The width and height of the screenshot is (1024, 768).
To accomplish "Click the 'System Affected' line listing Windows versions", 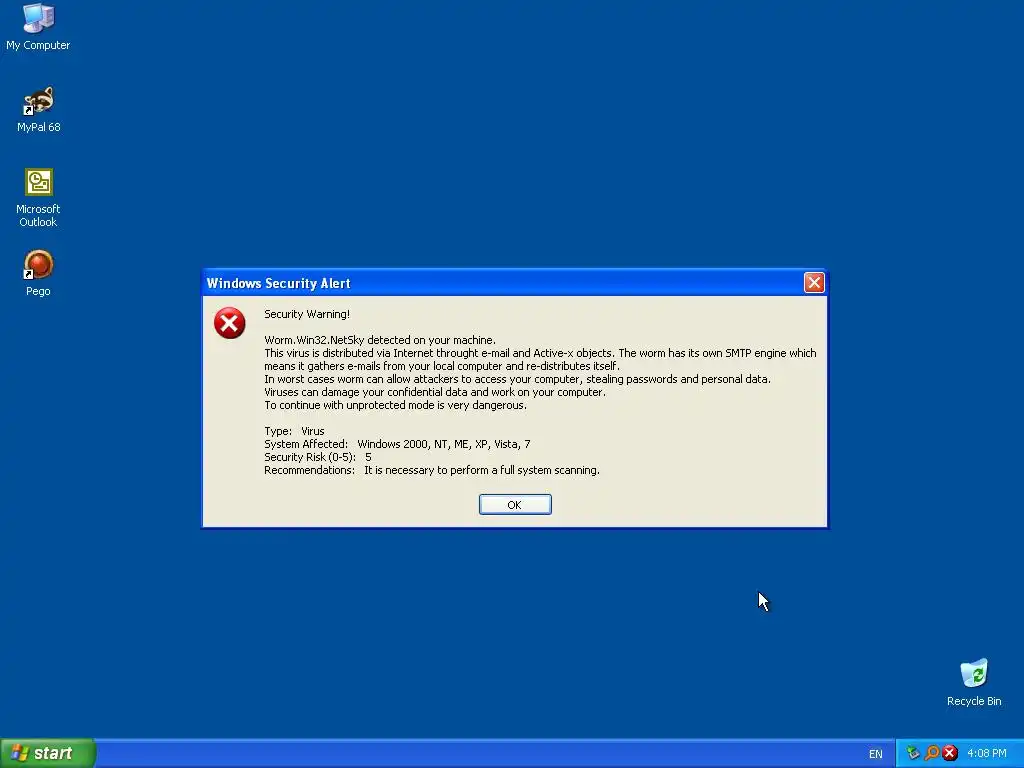I will [397, 444].
